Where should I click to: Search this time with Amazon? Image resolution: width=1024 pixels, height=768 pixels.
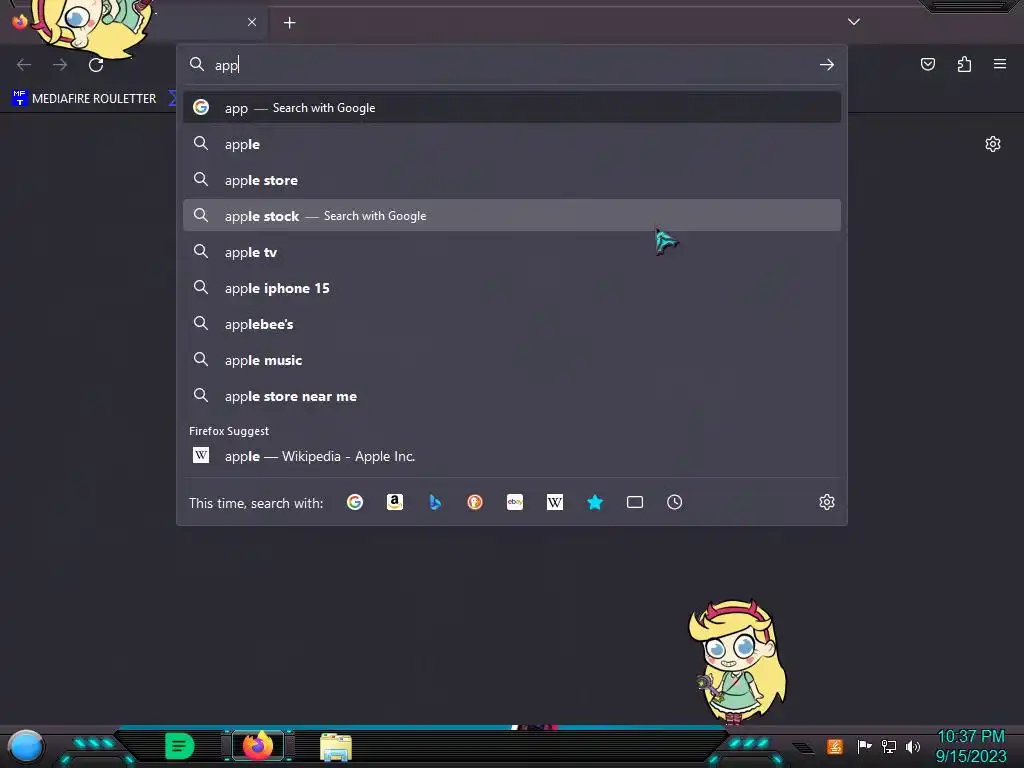tap(394, 502)
